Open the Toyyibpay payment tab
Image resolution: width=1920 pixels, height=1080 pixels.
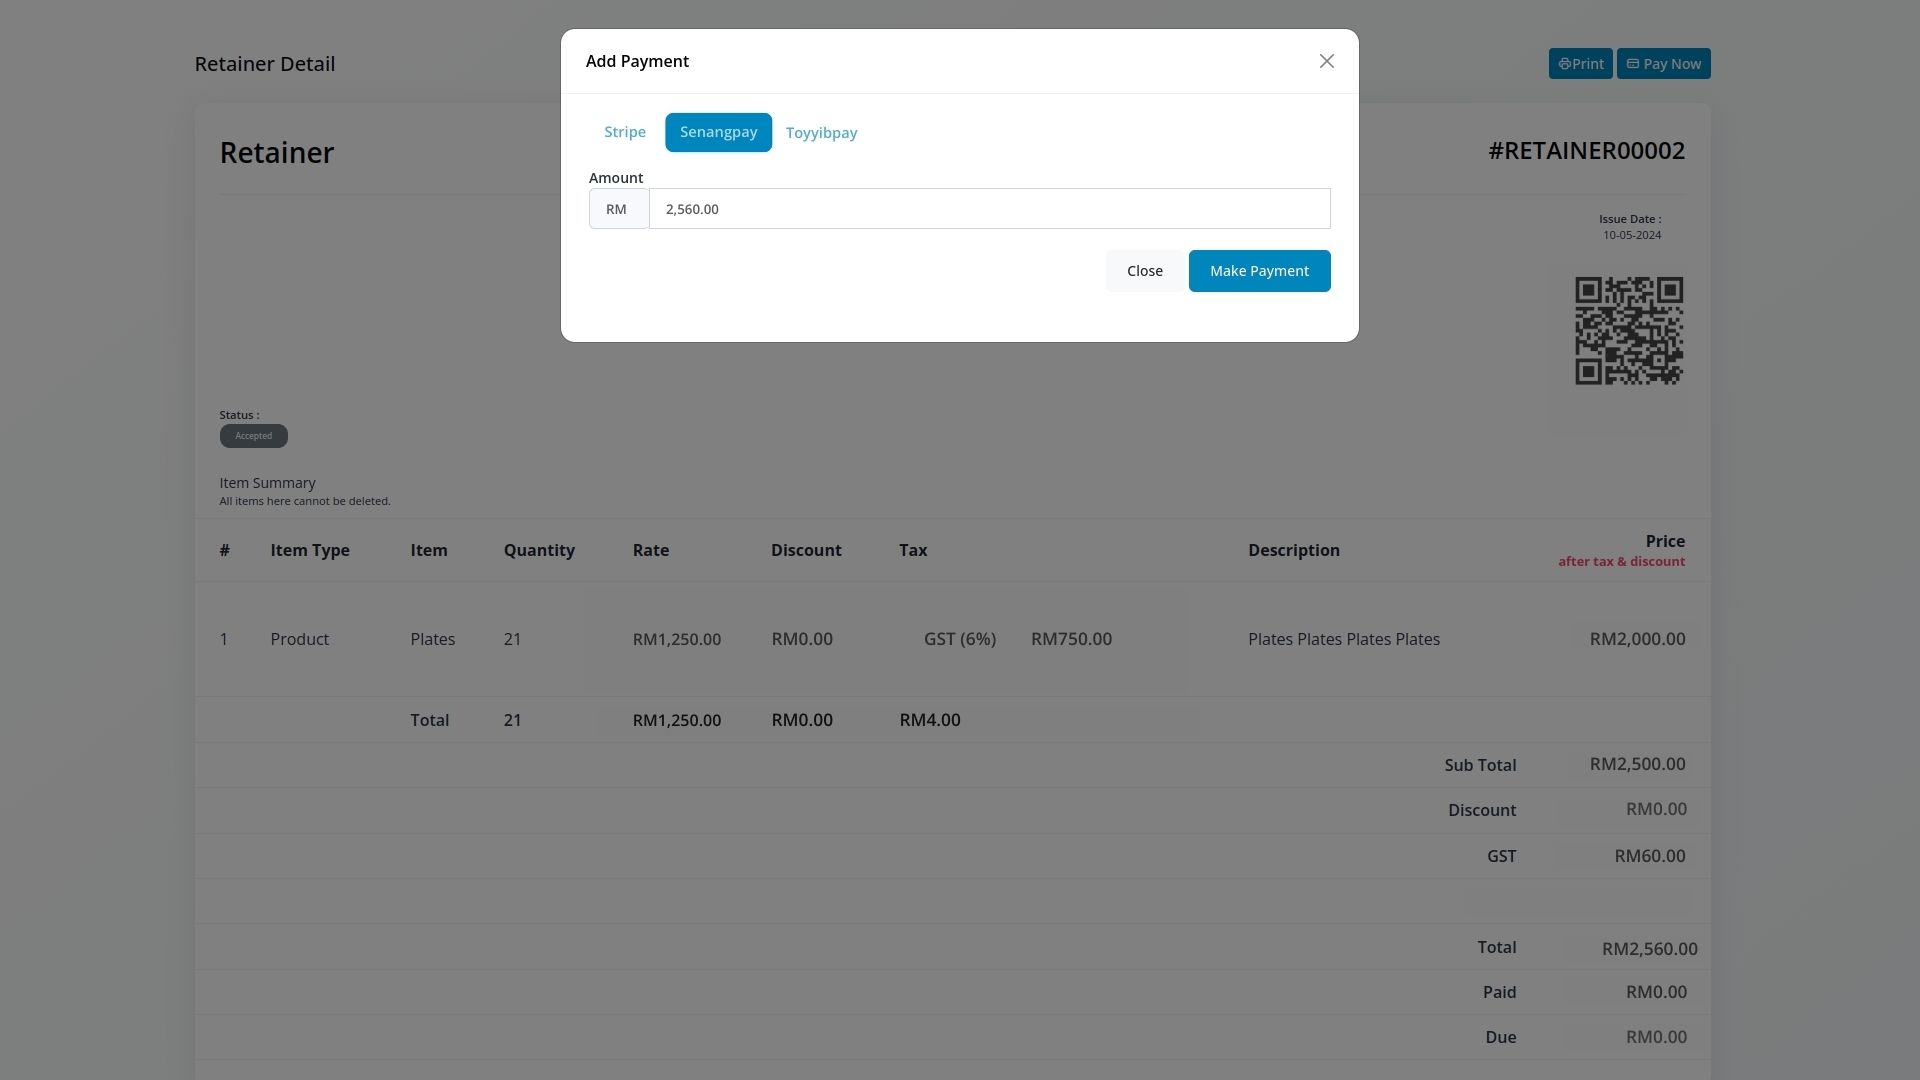pyautogui.click(x=821, y=133)
